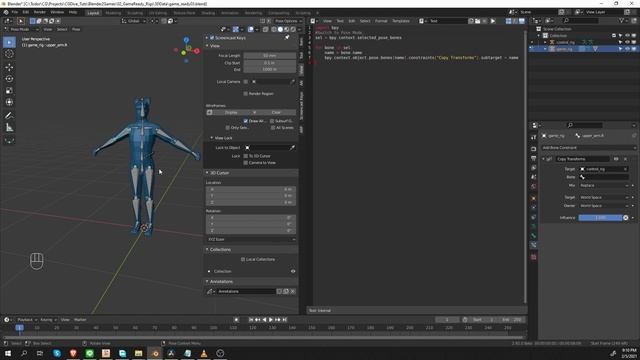Open the Render properties tab icon
The height and width of the screenshot is (360, 640).
tap(533, 149)
